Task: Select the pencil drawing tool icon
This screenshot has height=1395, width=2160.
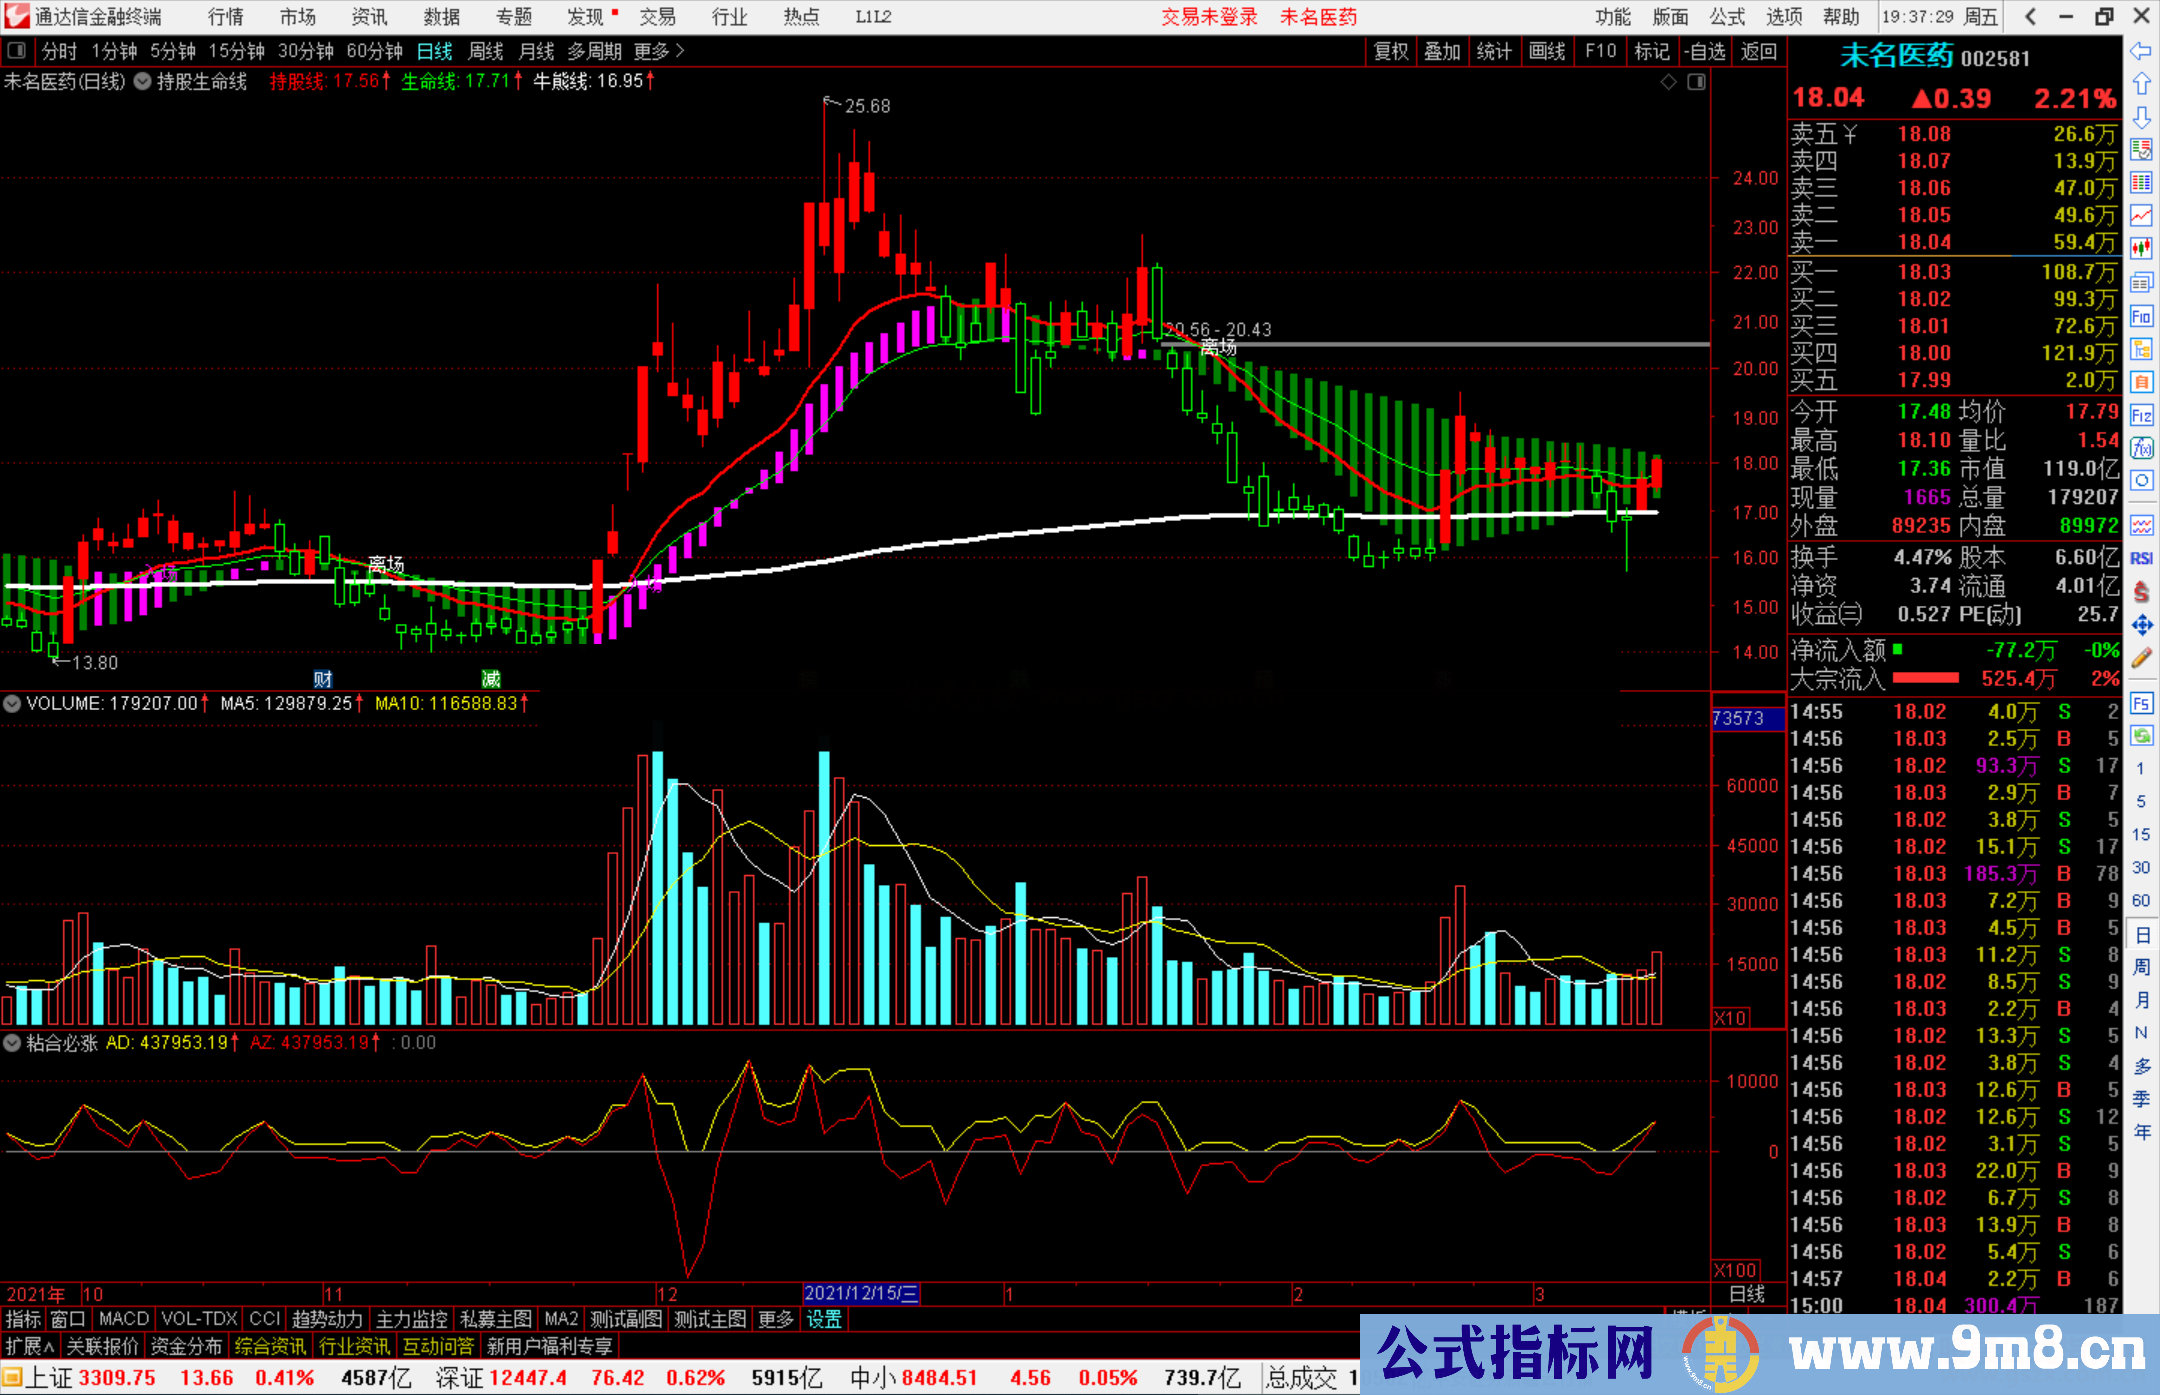Action: click(2141, 658)
